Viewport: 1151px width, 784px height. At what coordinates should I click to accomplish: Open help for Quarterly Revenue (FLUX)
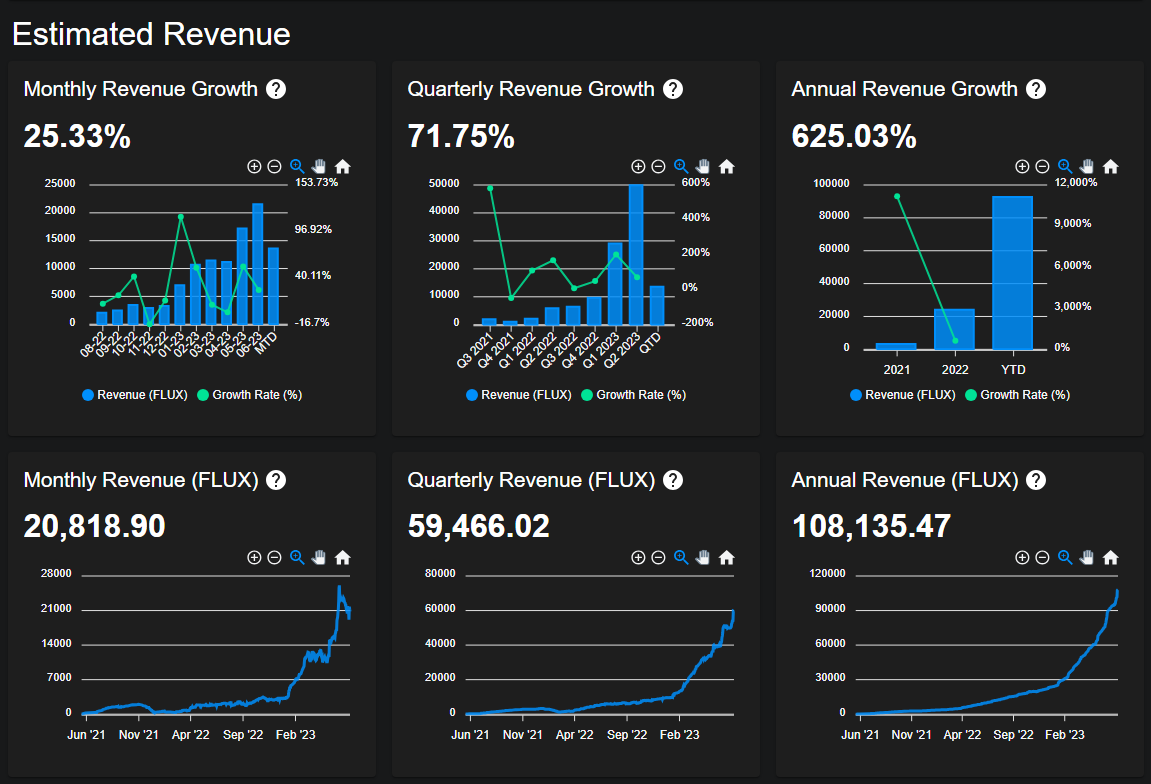click(672, 480)
